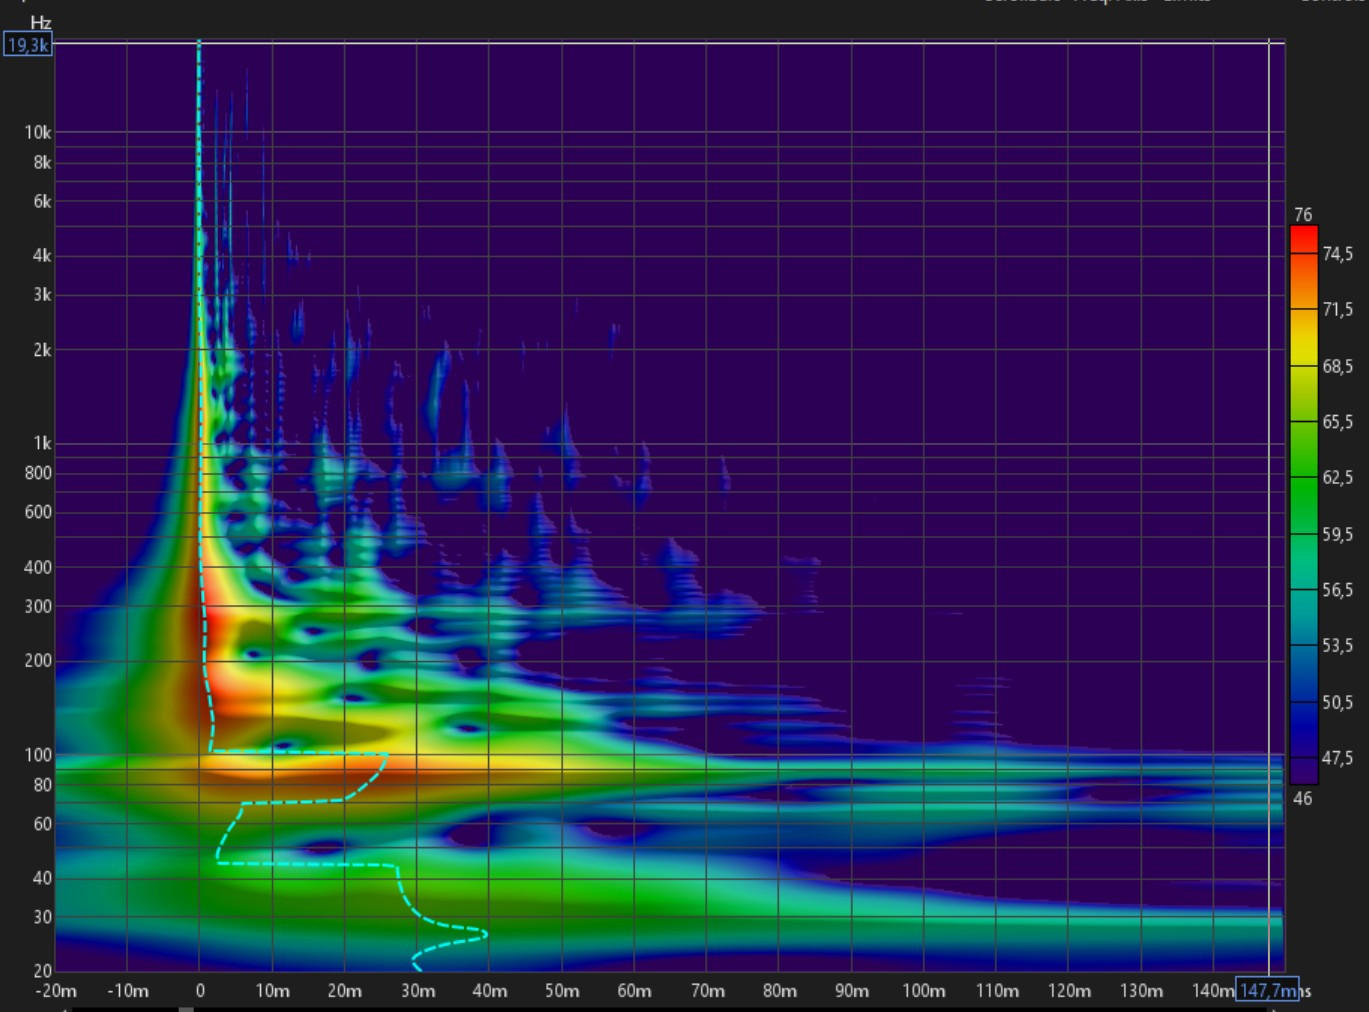The image size is (1369, 1012).
Task: Click the 50m tick on the time axis
Action: point(561,991)
